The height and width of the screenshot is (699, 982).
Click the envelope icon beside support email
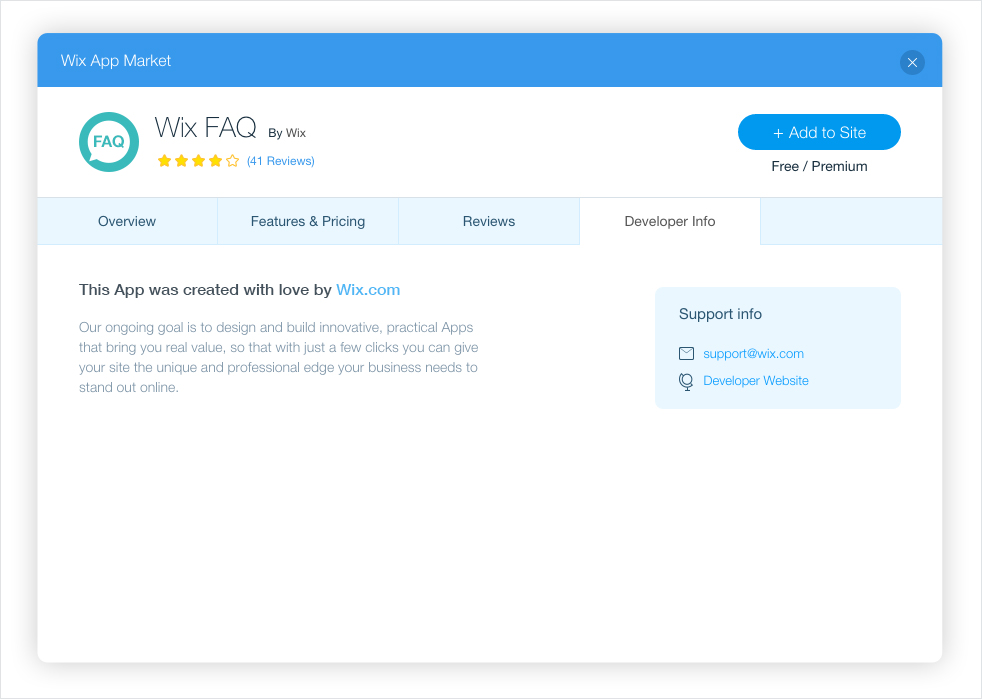point(686,354)
